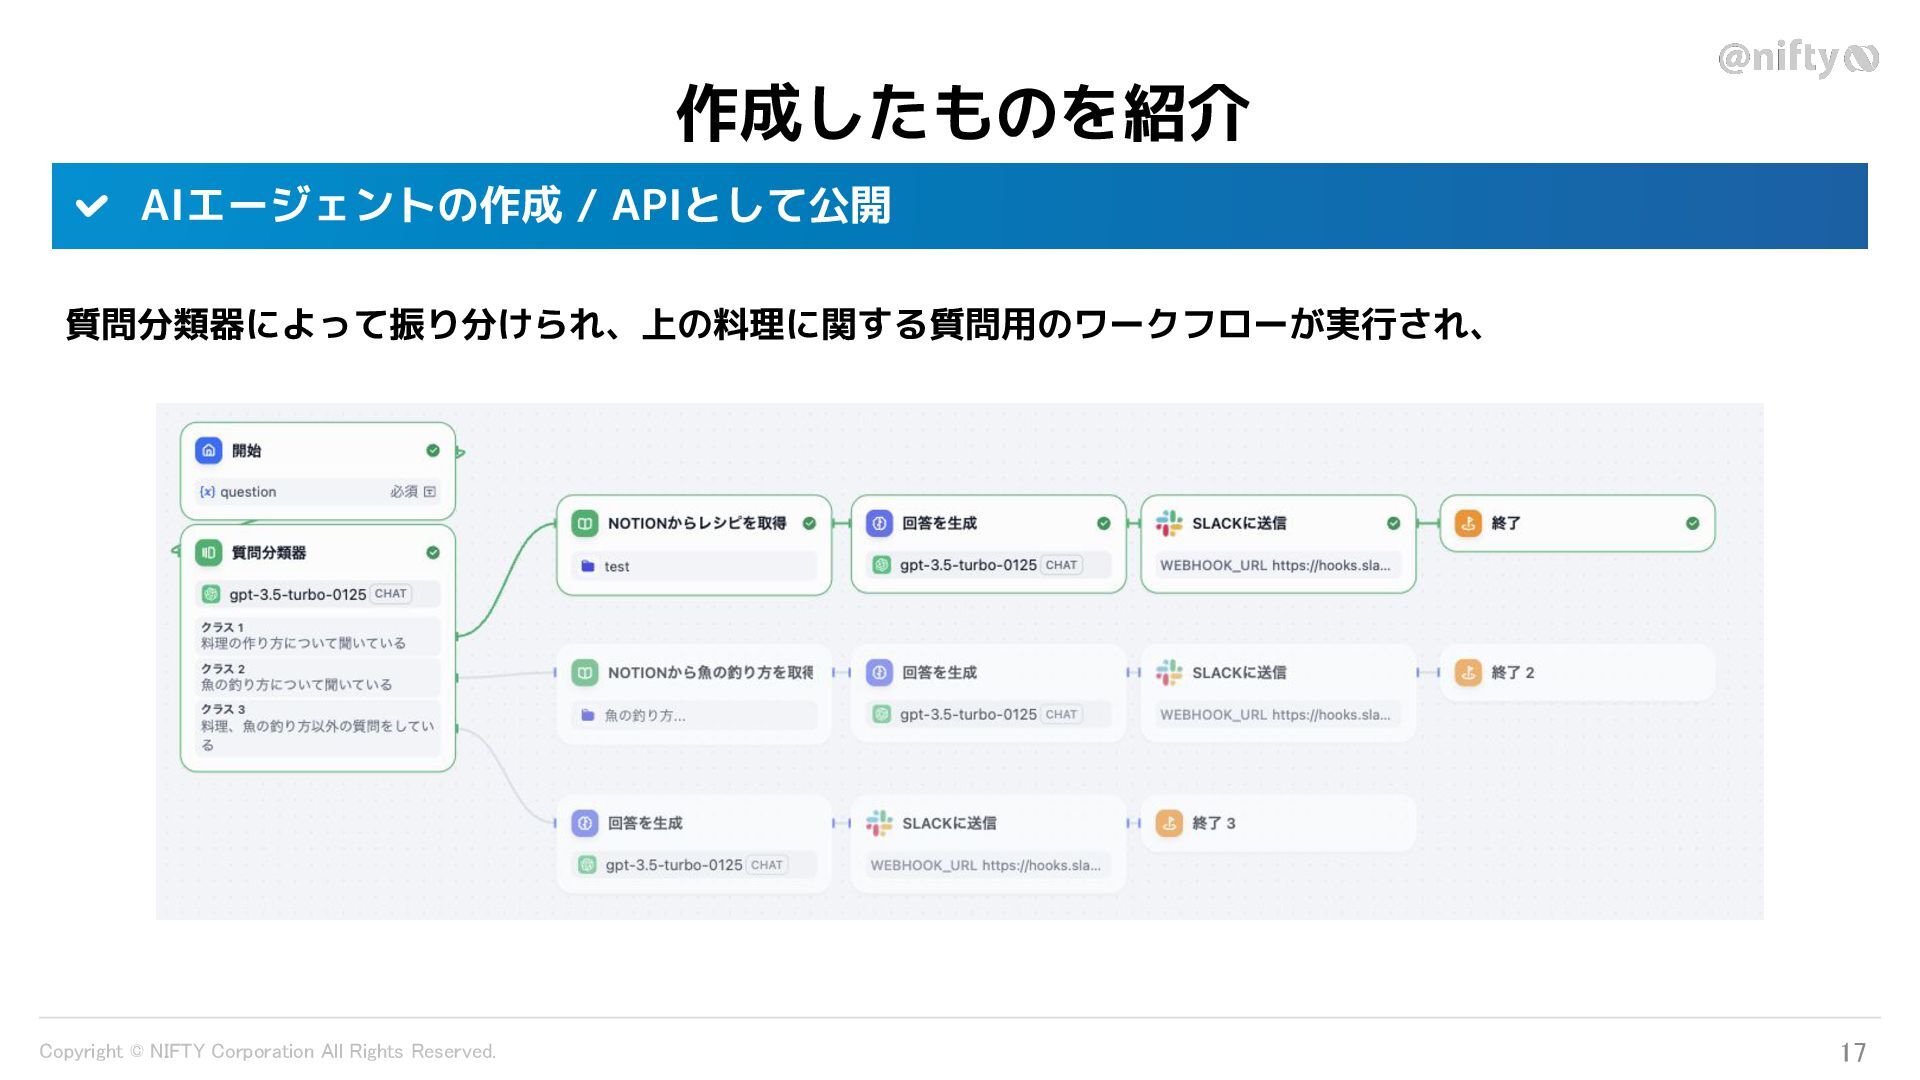Click the blue home icon of the 開始 node
This screenshot has width=1920, height=1080.
[208, 451]
